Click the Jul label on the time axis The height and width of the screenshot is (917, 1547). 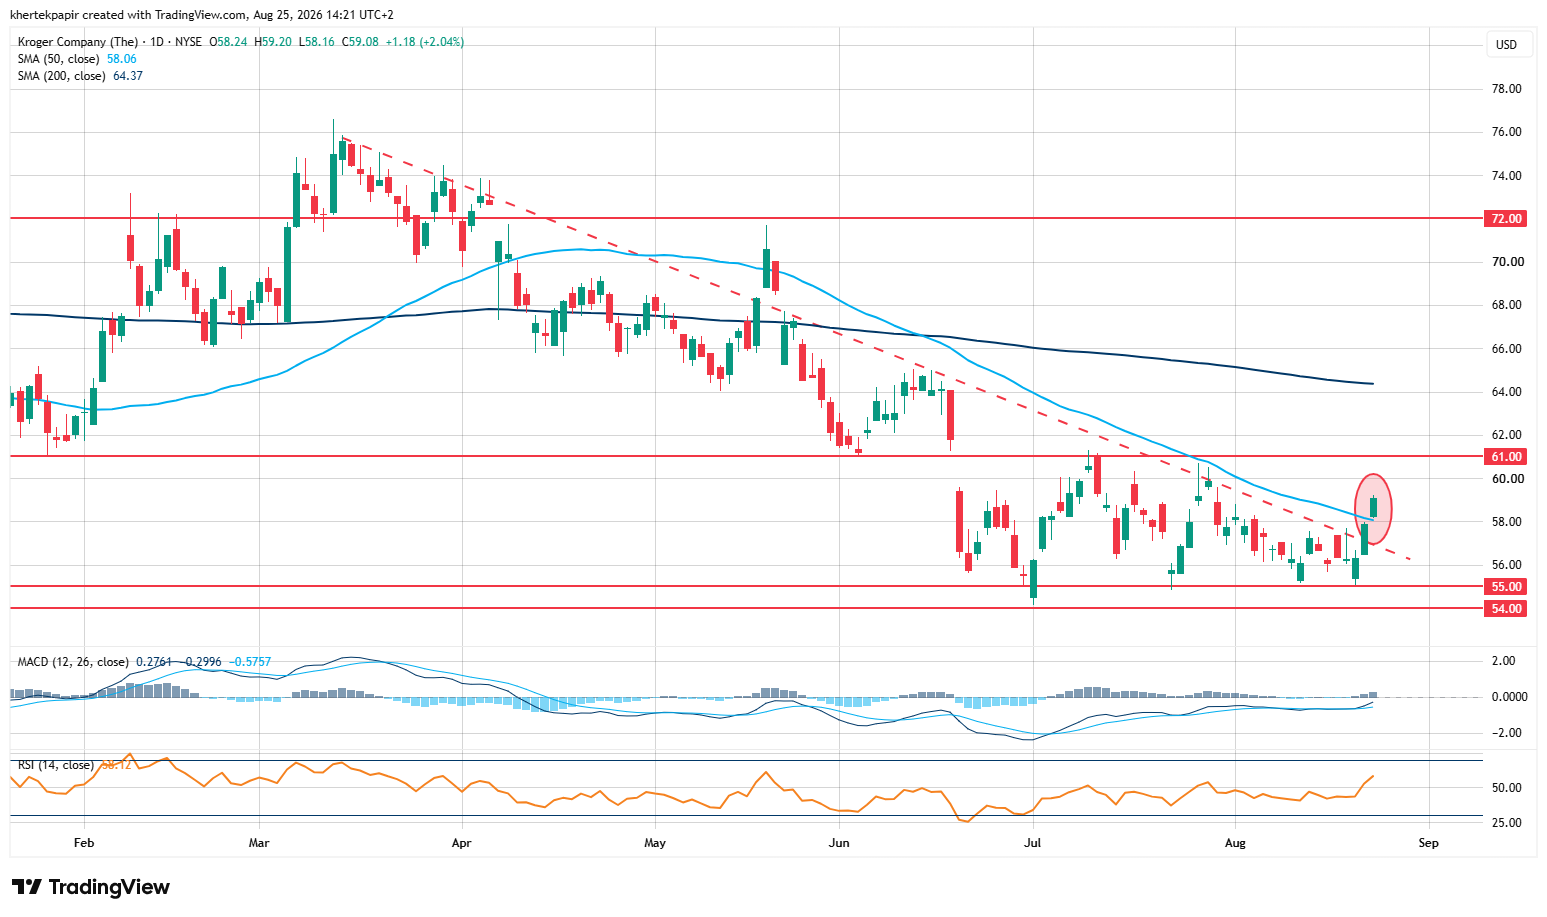[x=1032, y=843]
